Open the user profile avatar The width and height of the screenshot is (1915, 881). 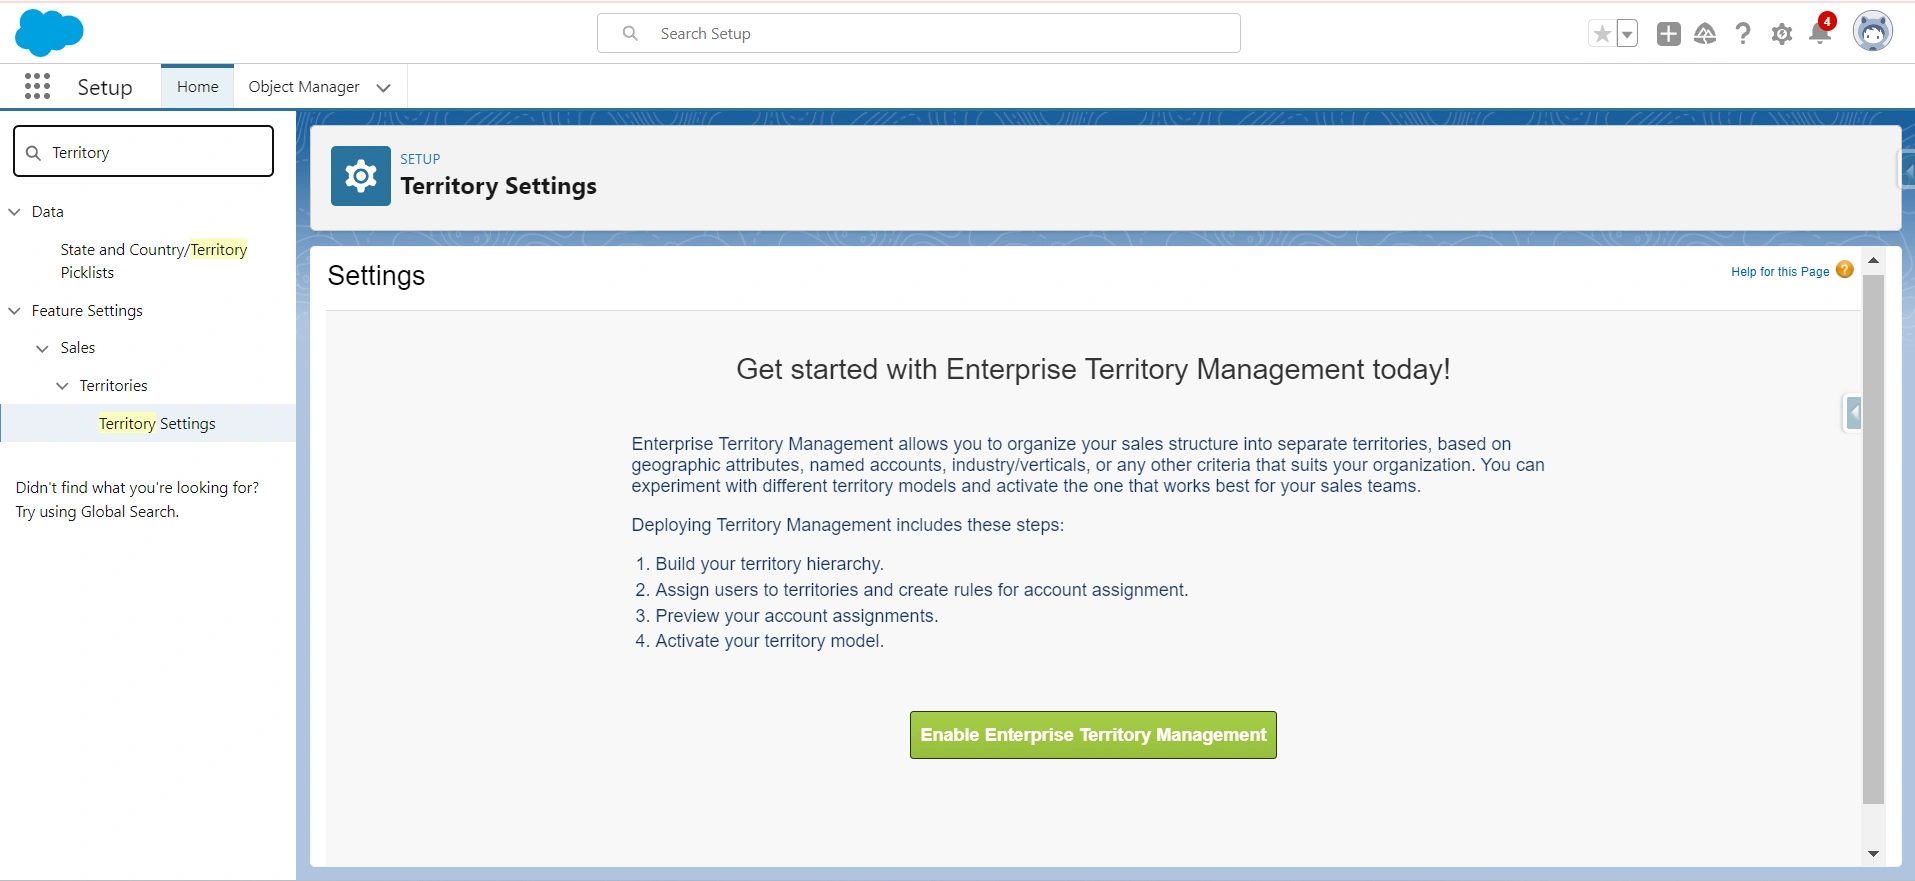pyautogui.click(x=1872, y=32)
